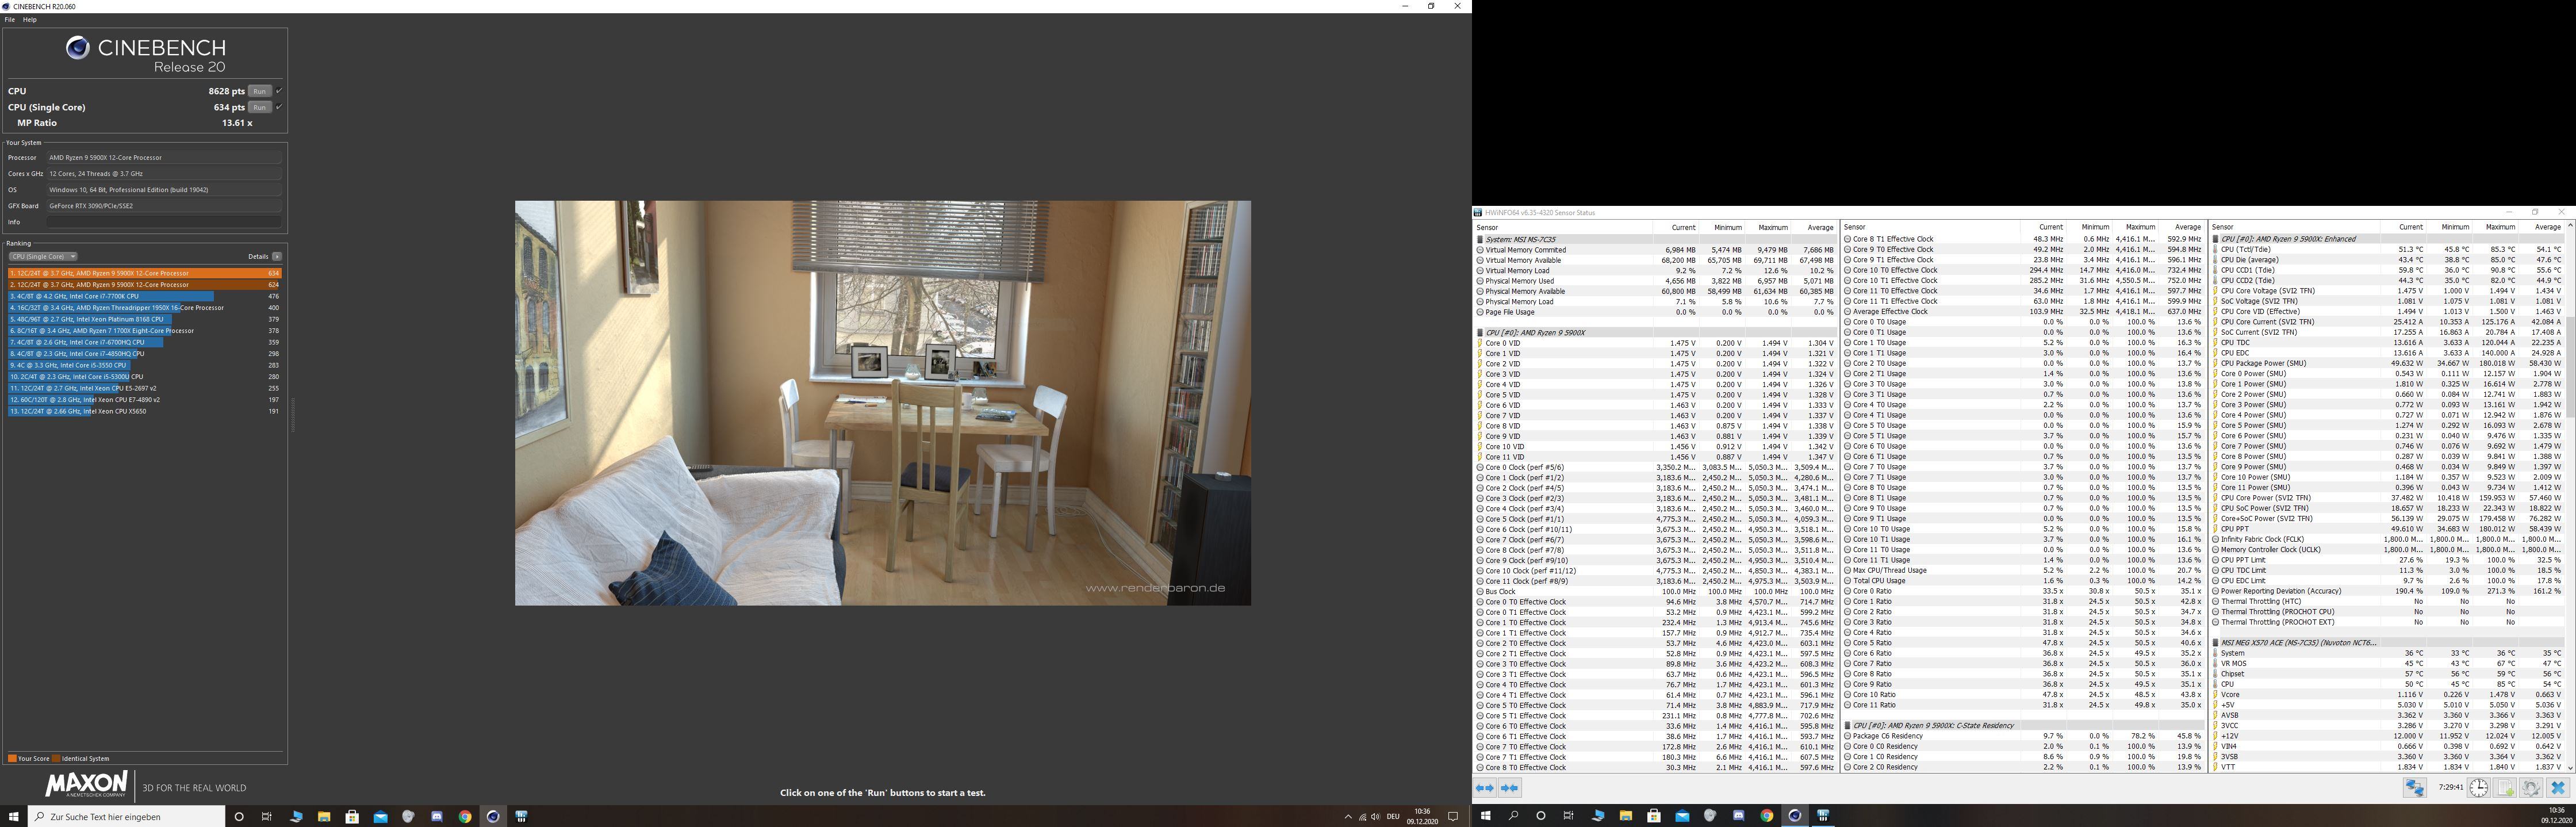Screen dimensions: 2576x827
Task: Open Discord from right taskbar
Action: coord(1738,816)
